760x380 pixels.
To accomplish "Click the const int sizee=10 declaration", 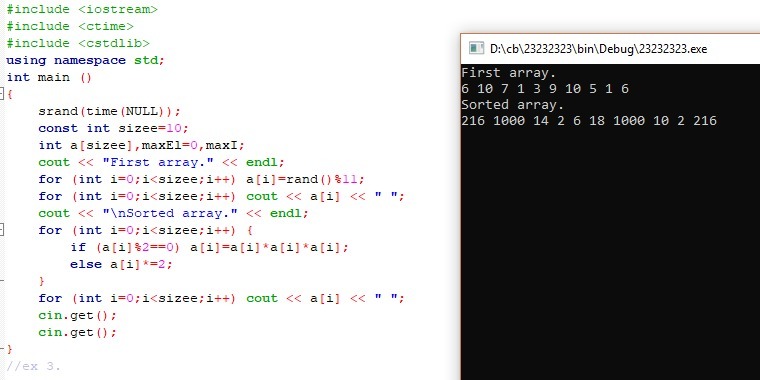I will click(113, 128).
